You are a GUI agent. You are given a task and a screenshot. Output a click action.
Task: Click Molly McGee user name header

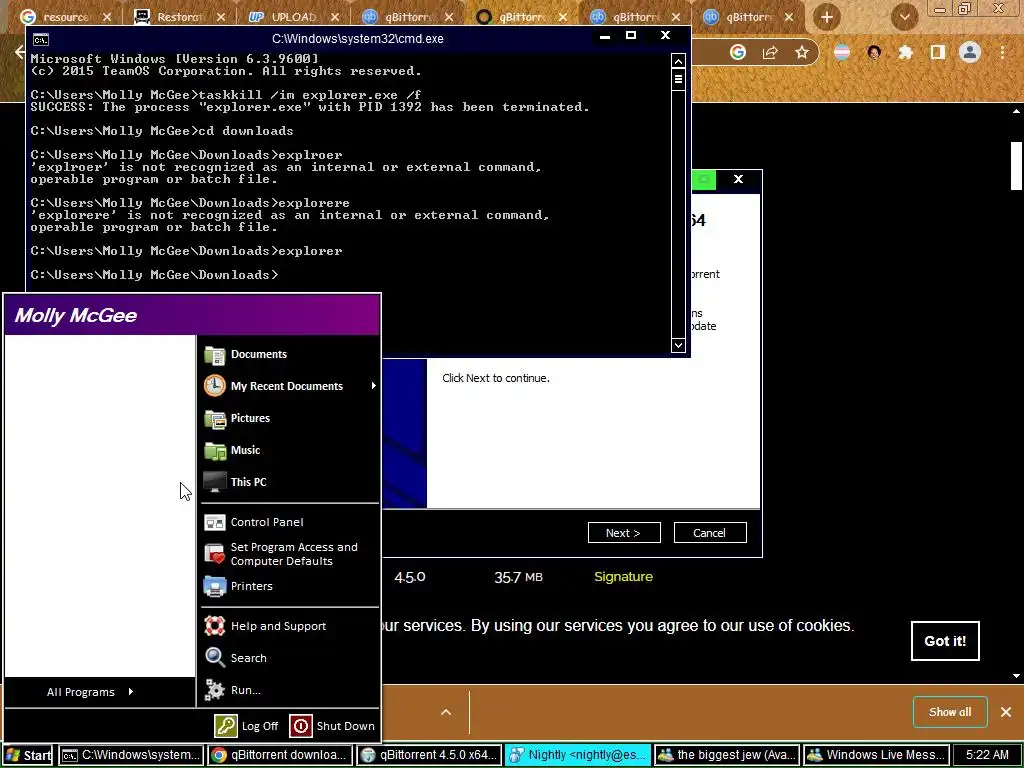(76, 315)
